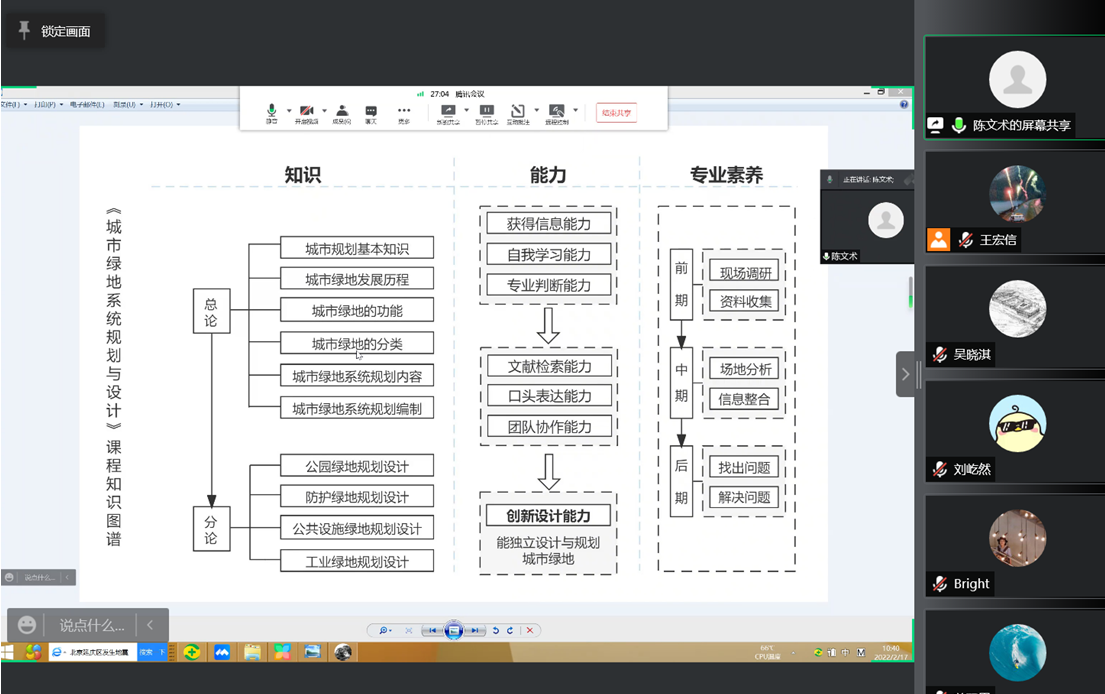Click the 说点什么 chat input
The image size is (1105, 694).
pos(91,625)
